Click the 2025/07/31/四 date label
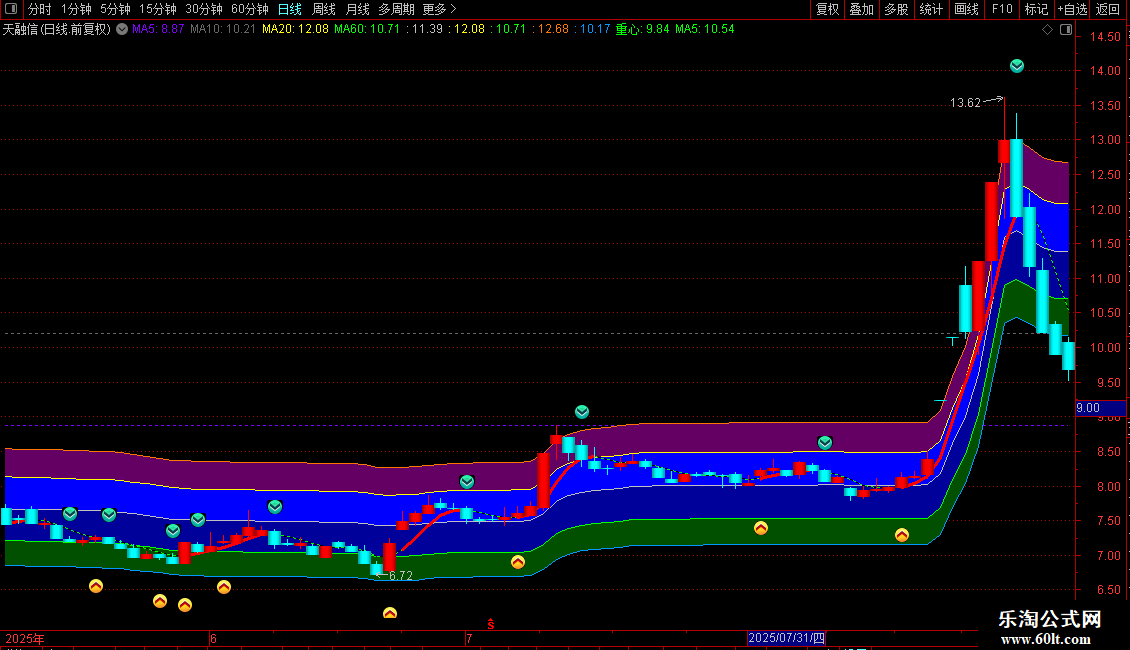 tap(786, 638)
